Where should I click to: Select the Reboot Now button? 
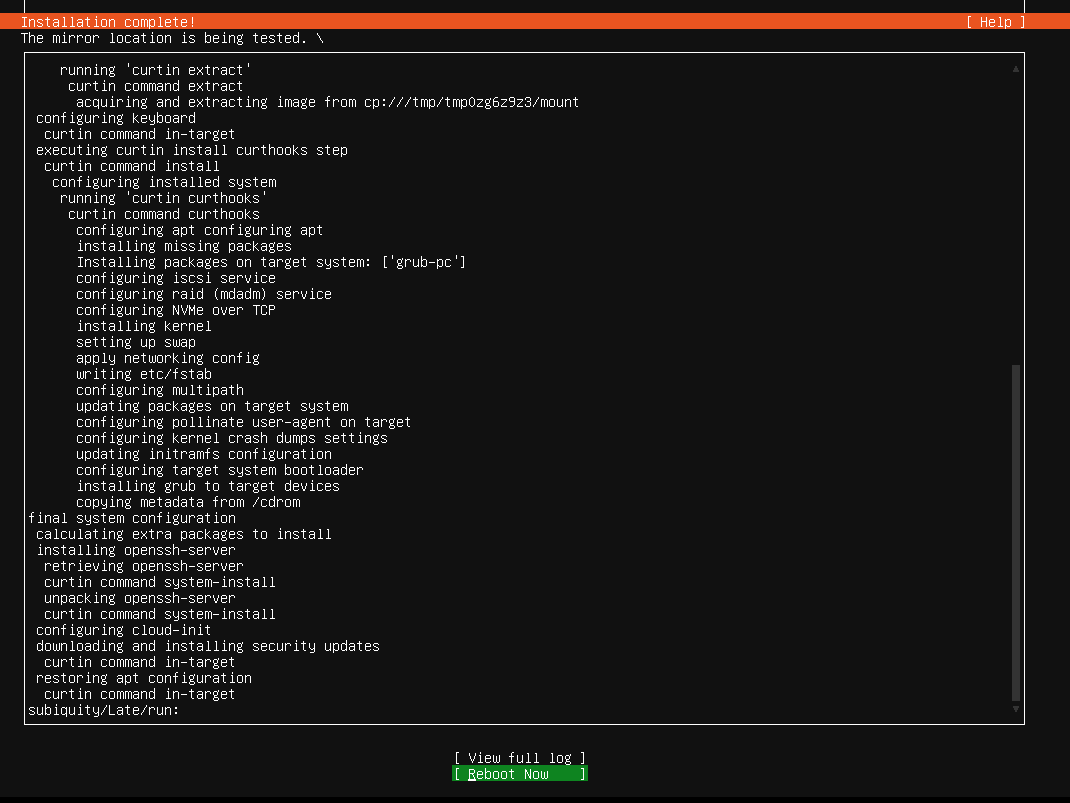[519, 773]
